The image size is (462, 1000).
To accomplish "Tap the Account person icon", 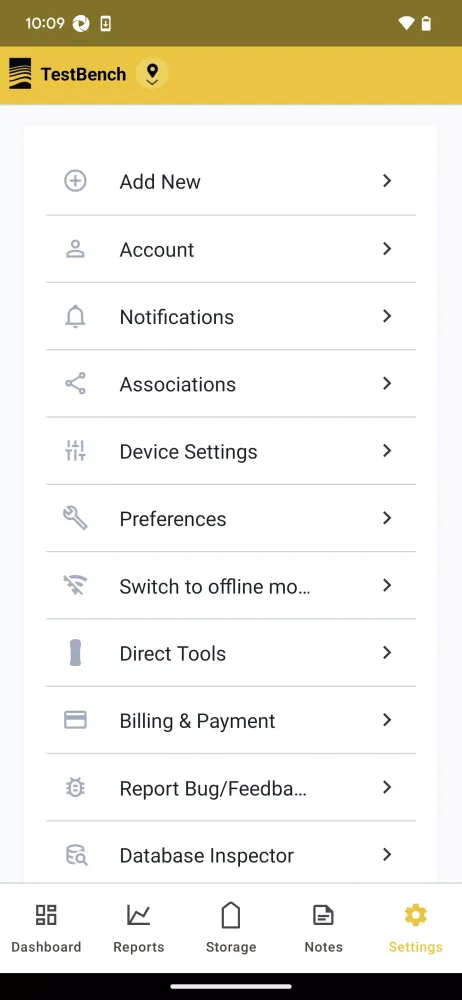I will coord(75,249).
